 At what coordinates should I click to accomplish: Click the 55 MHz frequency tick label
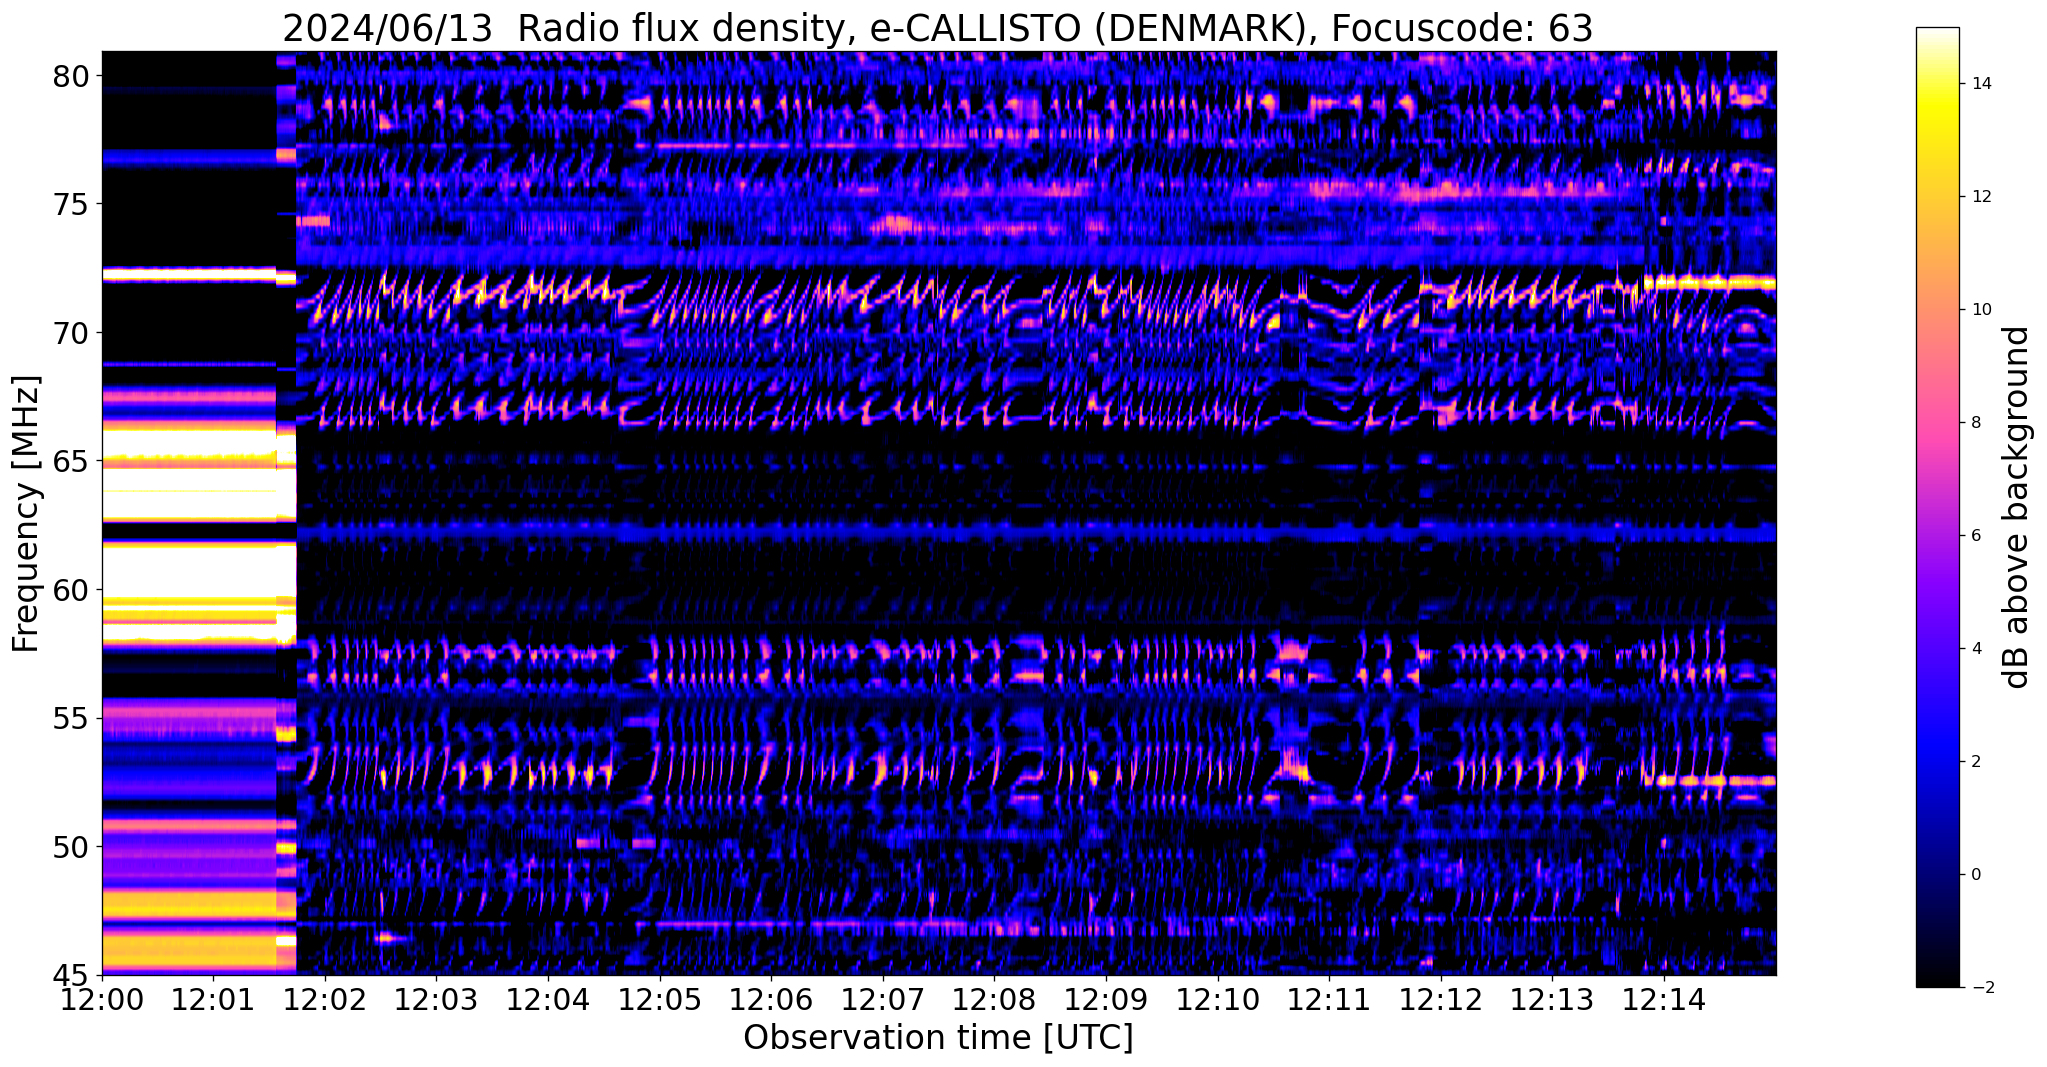72,719
